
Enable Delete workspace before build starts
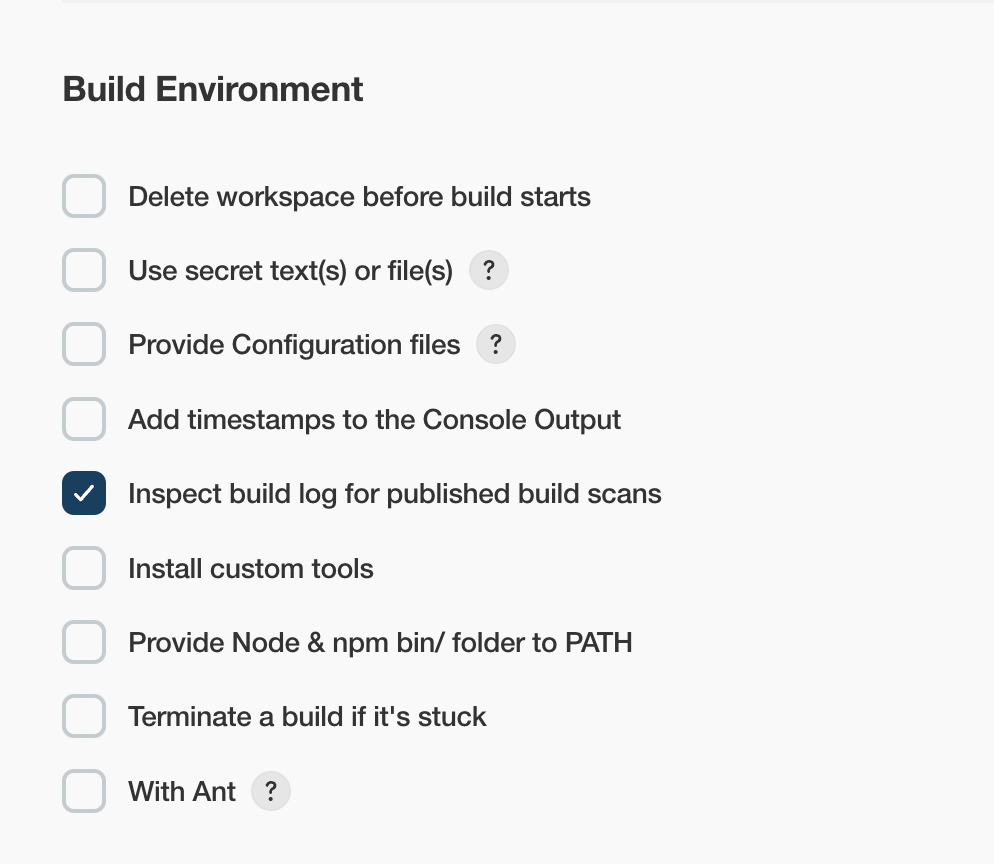click(84, 196)
